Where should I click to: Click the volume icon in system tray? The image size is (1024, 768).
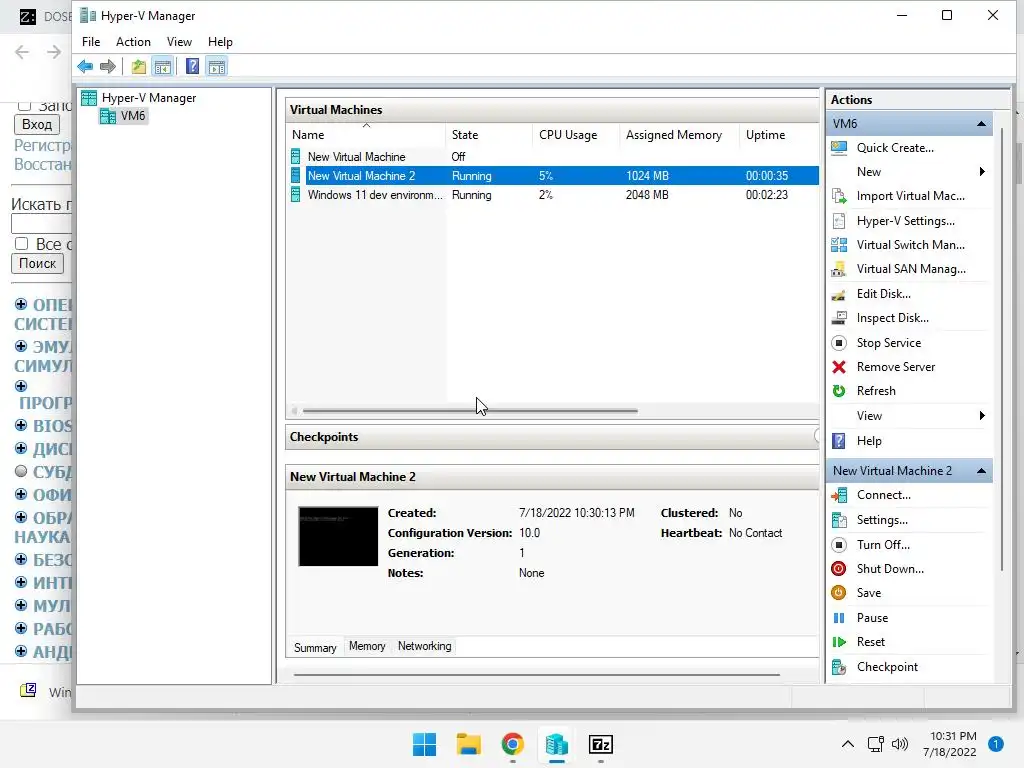click(900, 744)
